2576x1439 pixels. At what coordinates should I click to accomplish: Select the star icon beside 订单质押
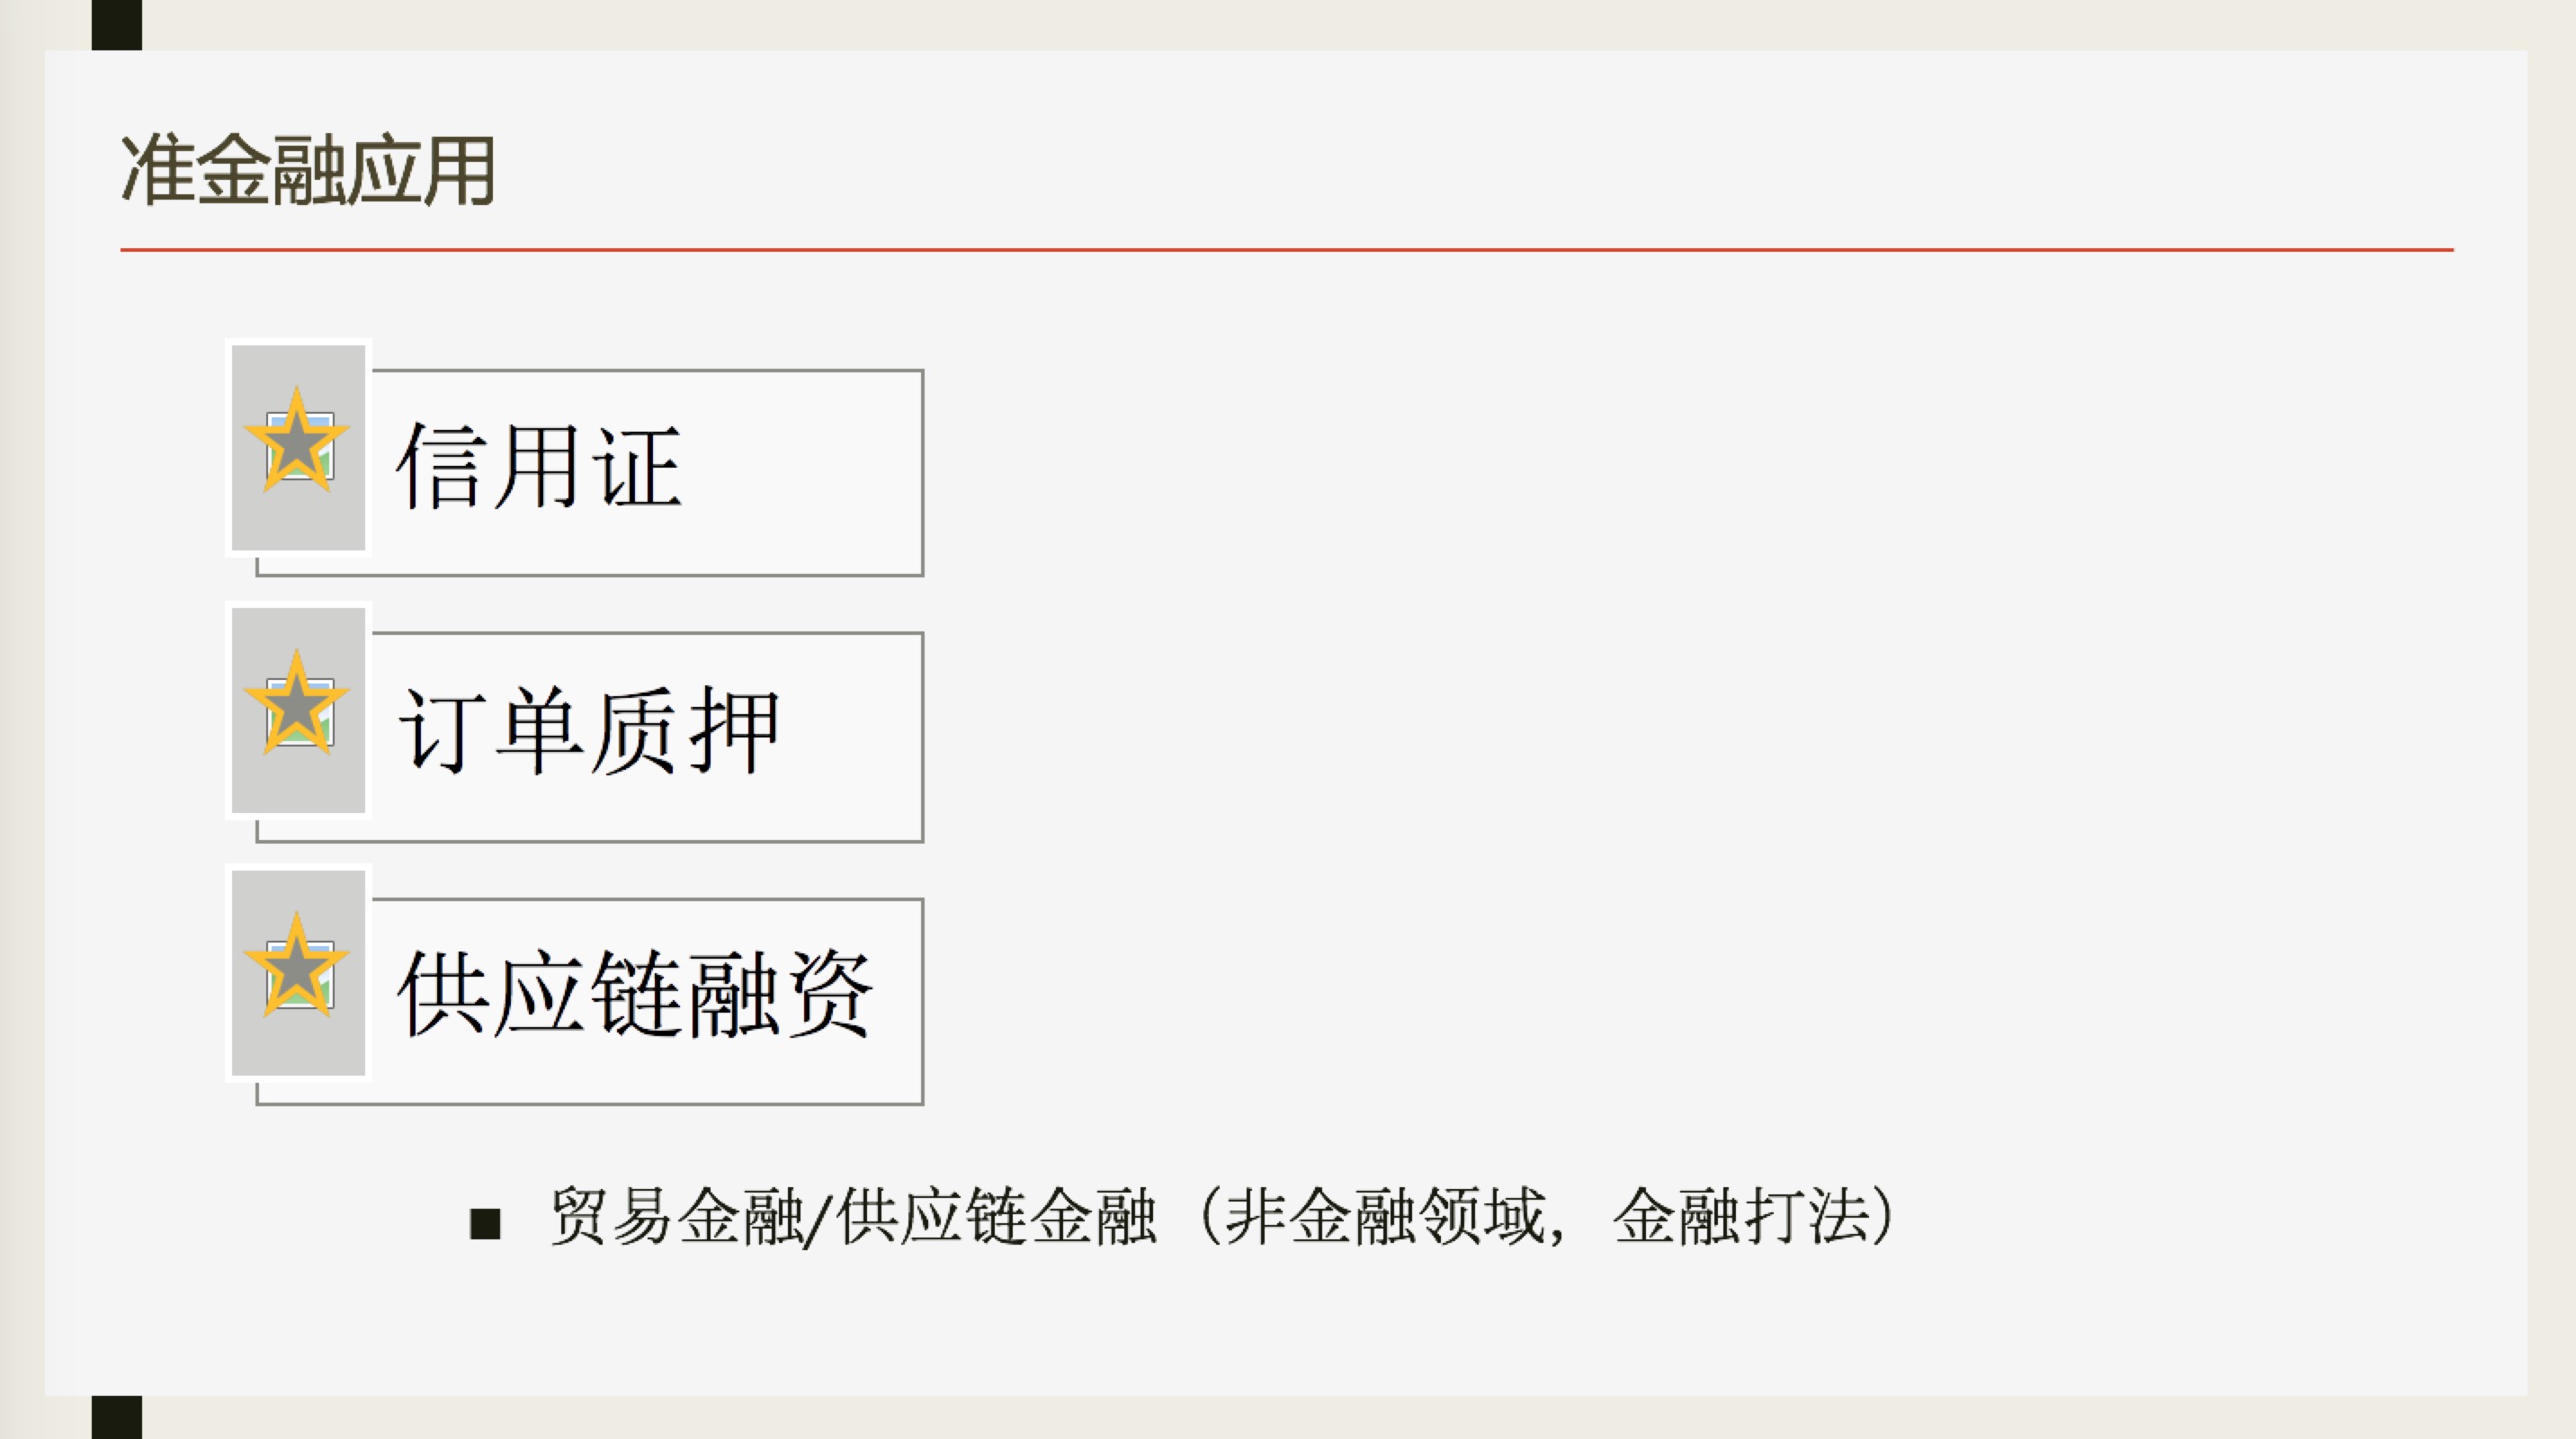296,703
